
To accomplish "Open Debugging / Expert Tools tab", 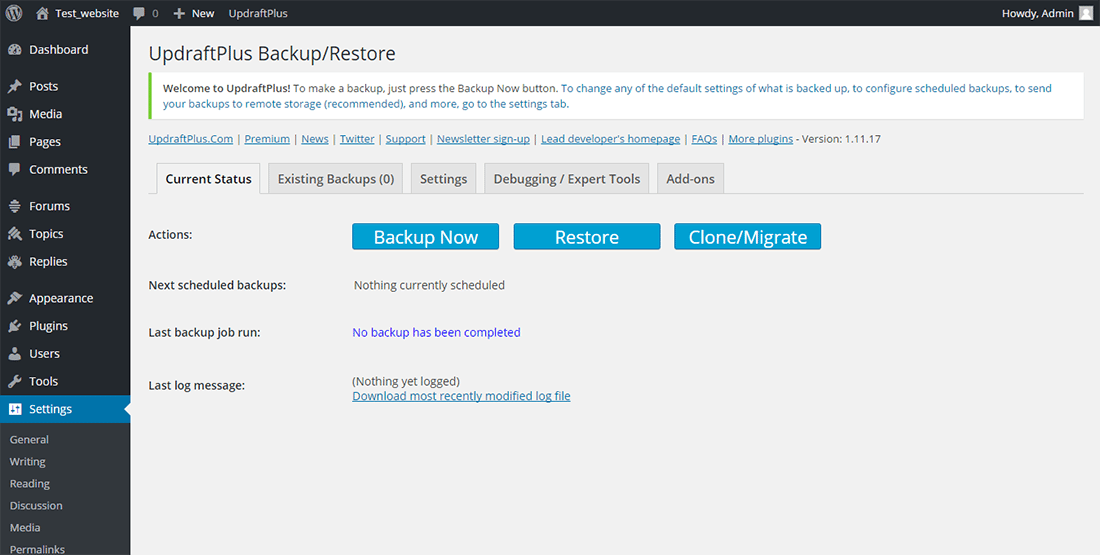I will (x=567, y=179).
